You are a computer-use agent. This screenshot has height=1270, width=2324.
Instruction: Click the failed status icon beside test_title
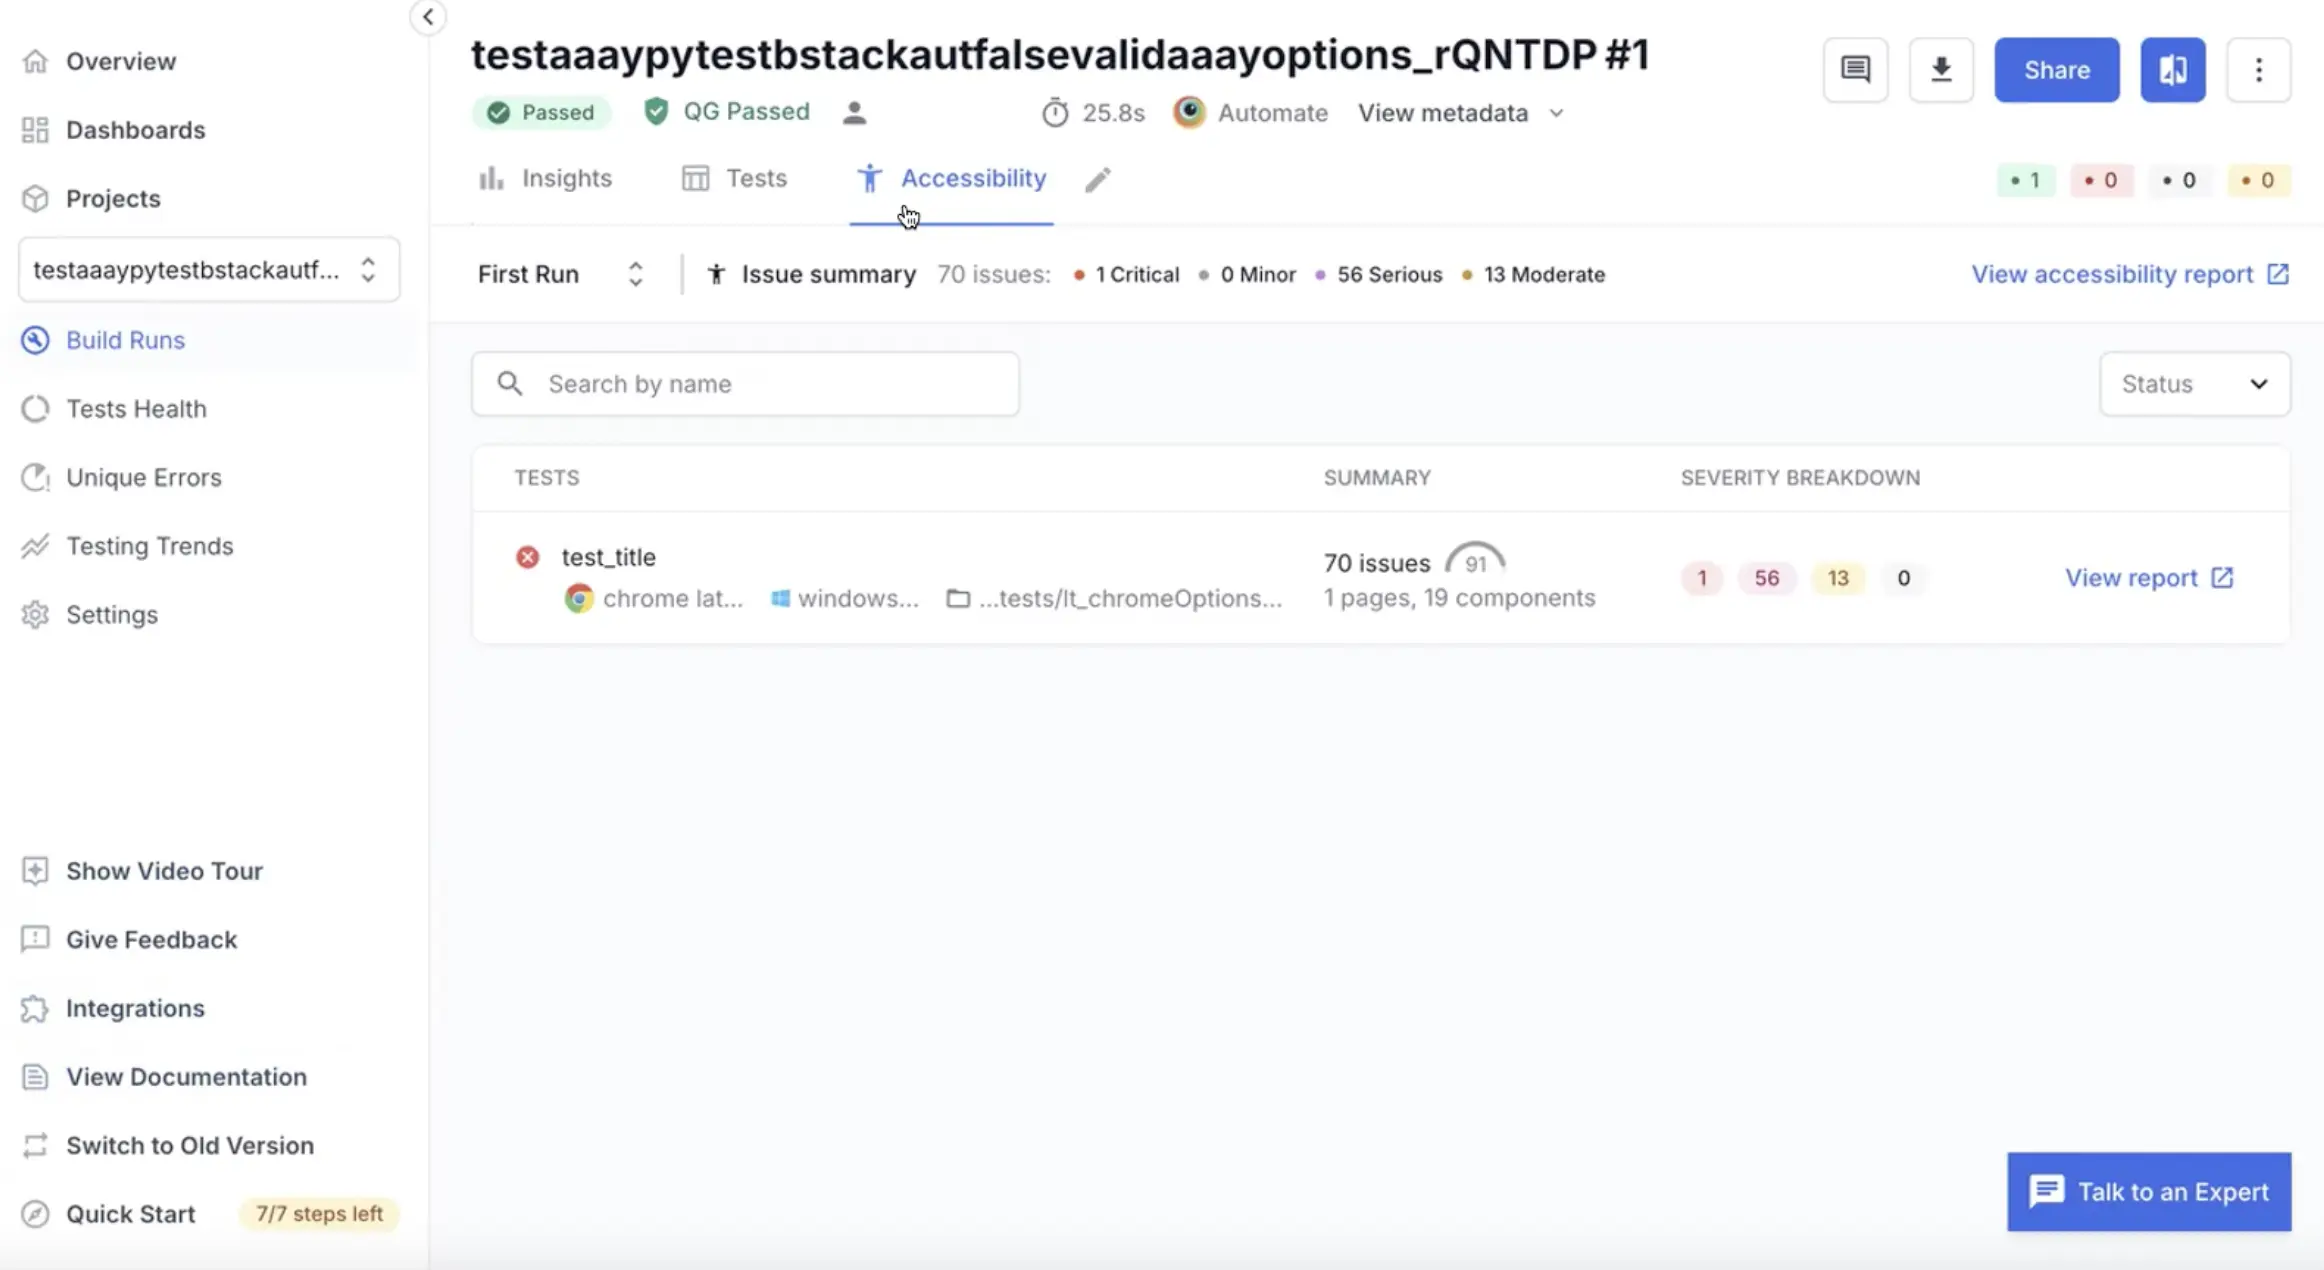528,557
